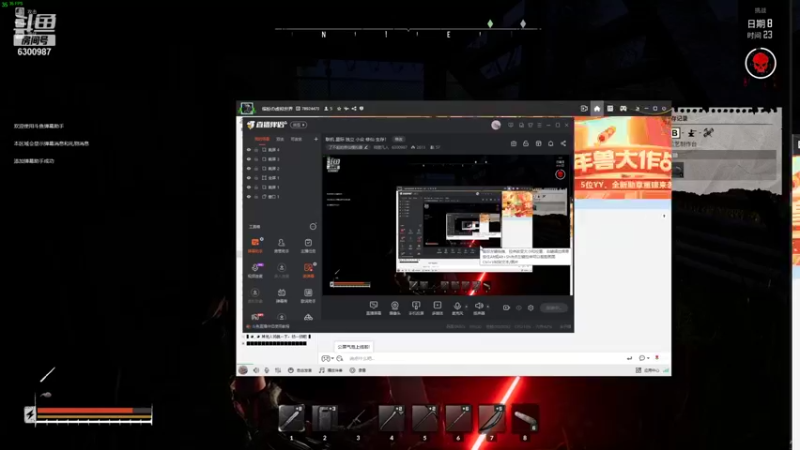
Task: Select game hotbar slot 8
Action: point(525,418)
